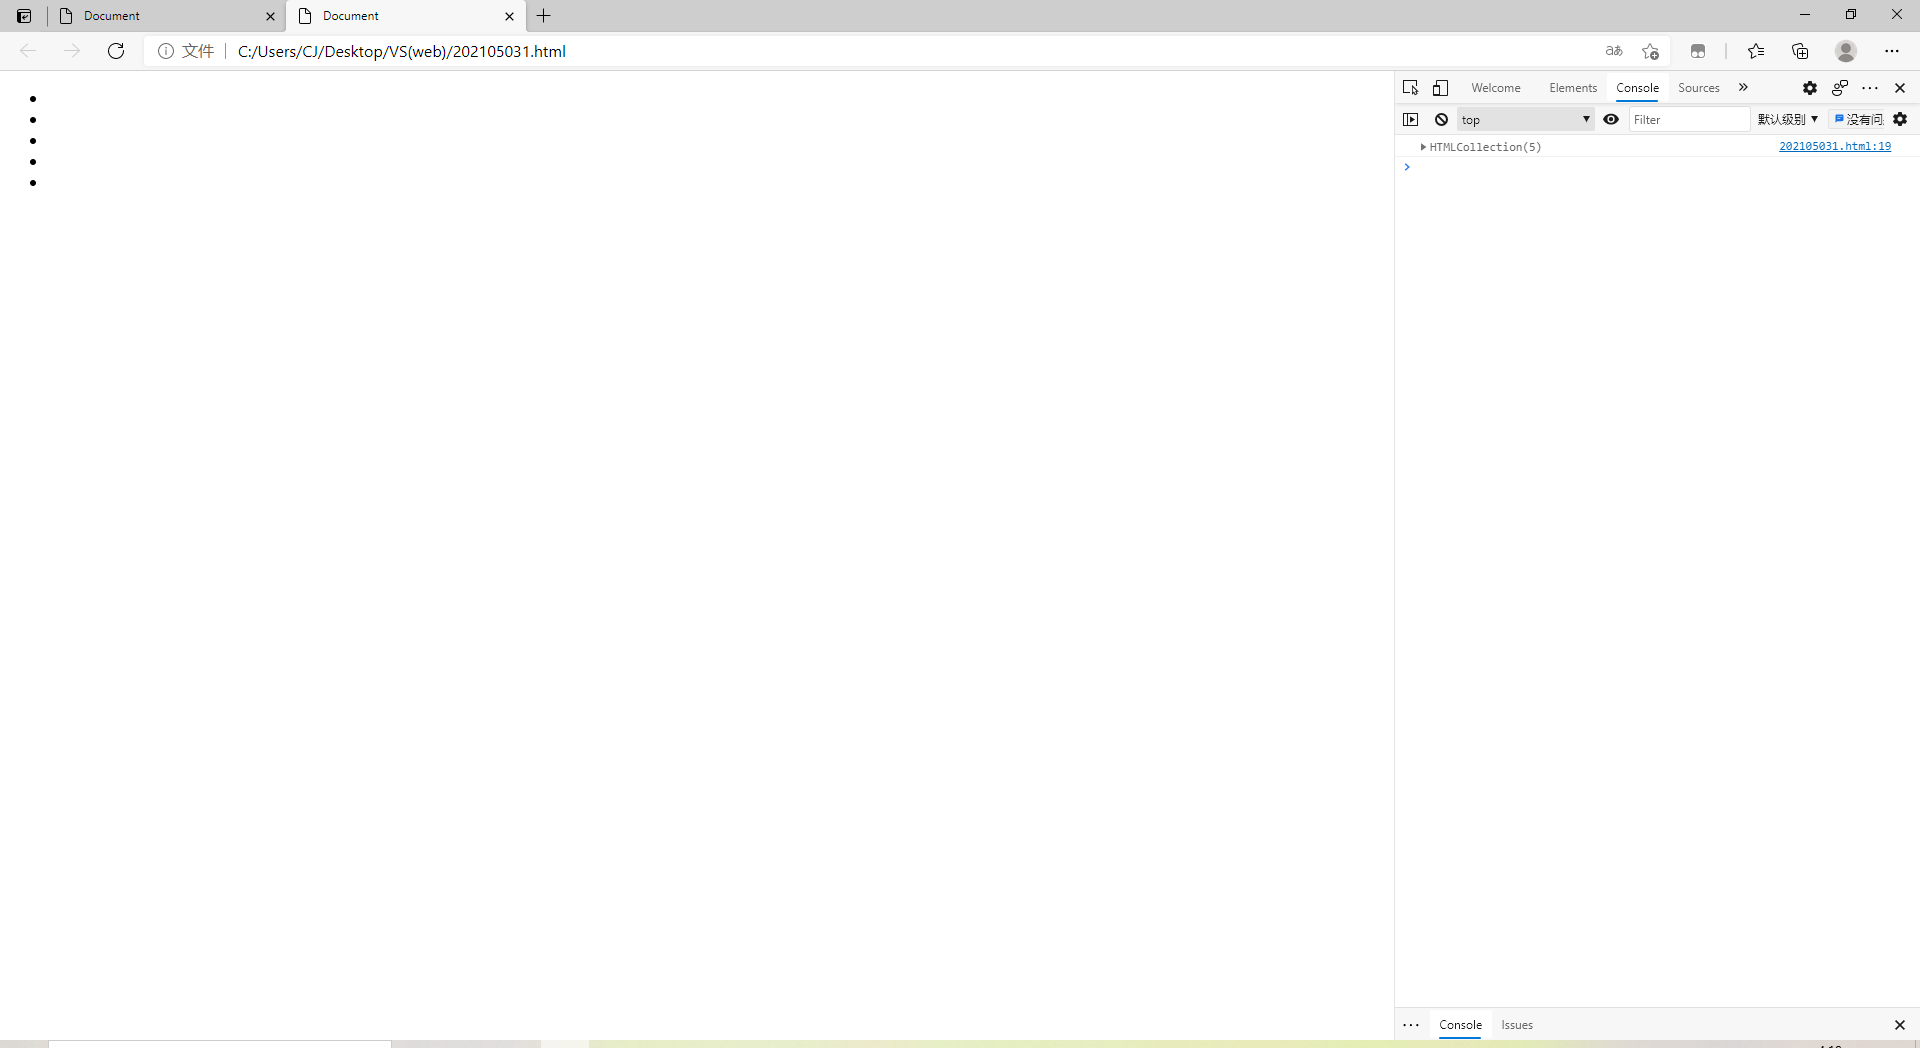1920x1048 pixels.
Task: Open the Favorites list
Action: tap(1755, 51)
